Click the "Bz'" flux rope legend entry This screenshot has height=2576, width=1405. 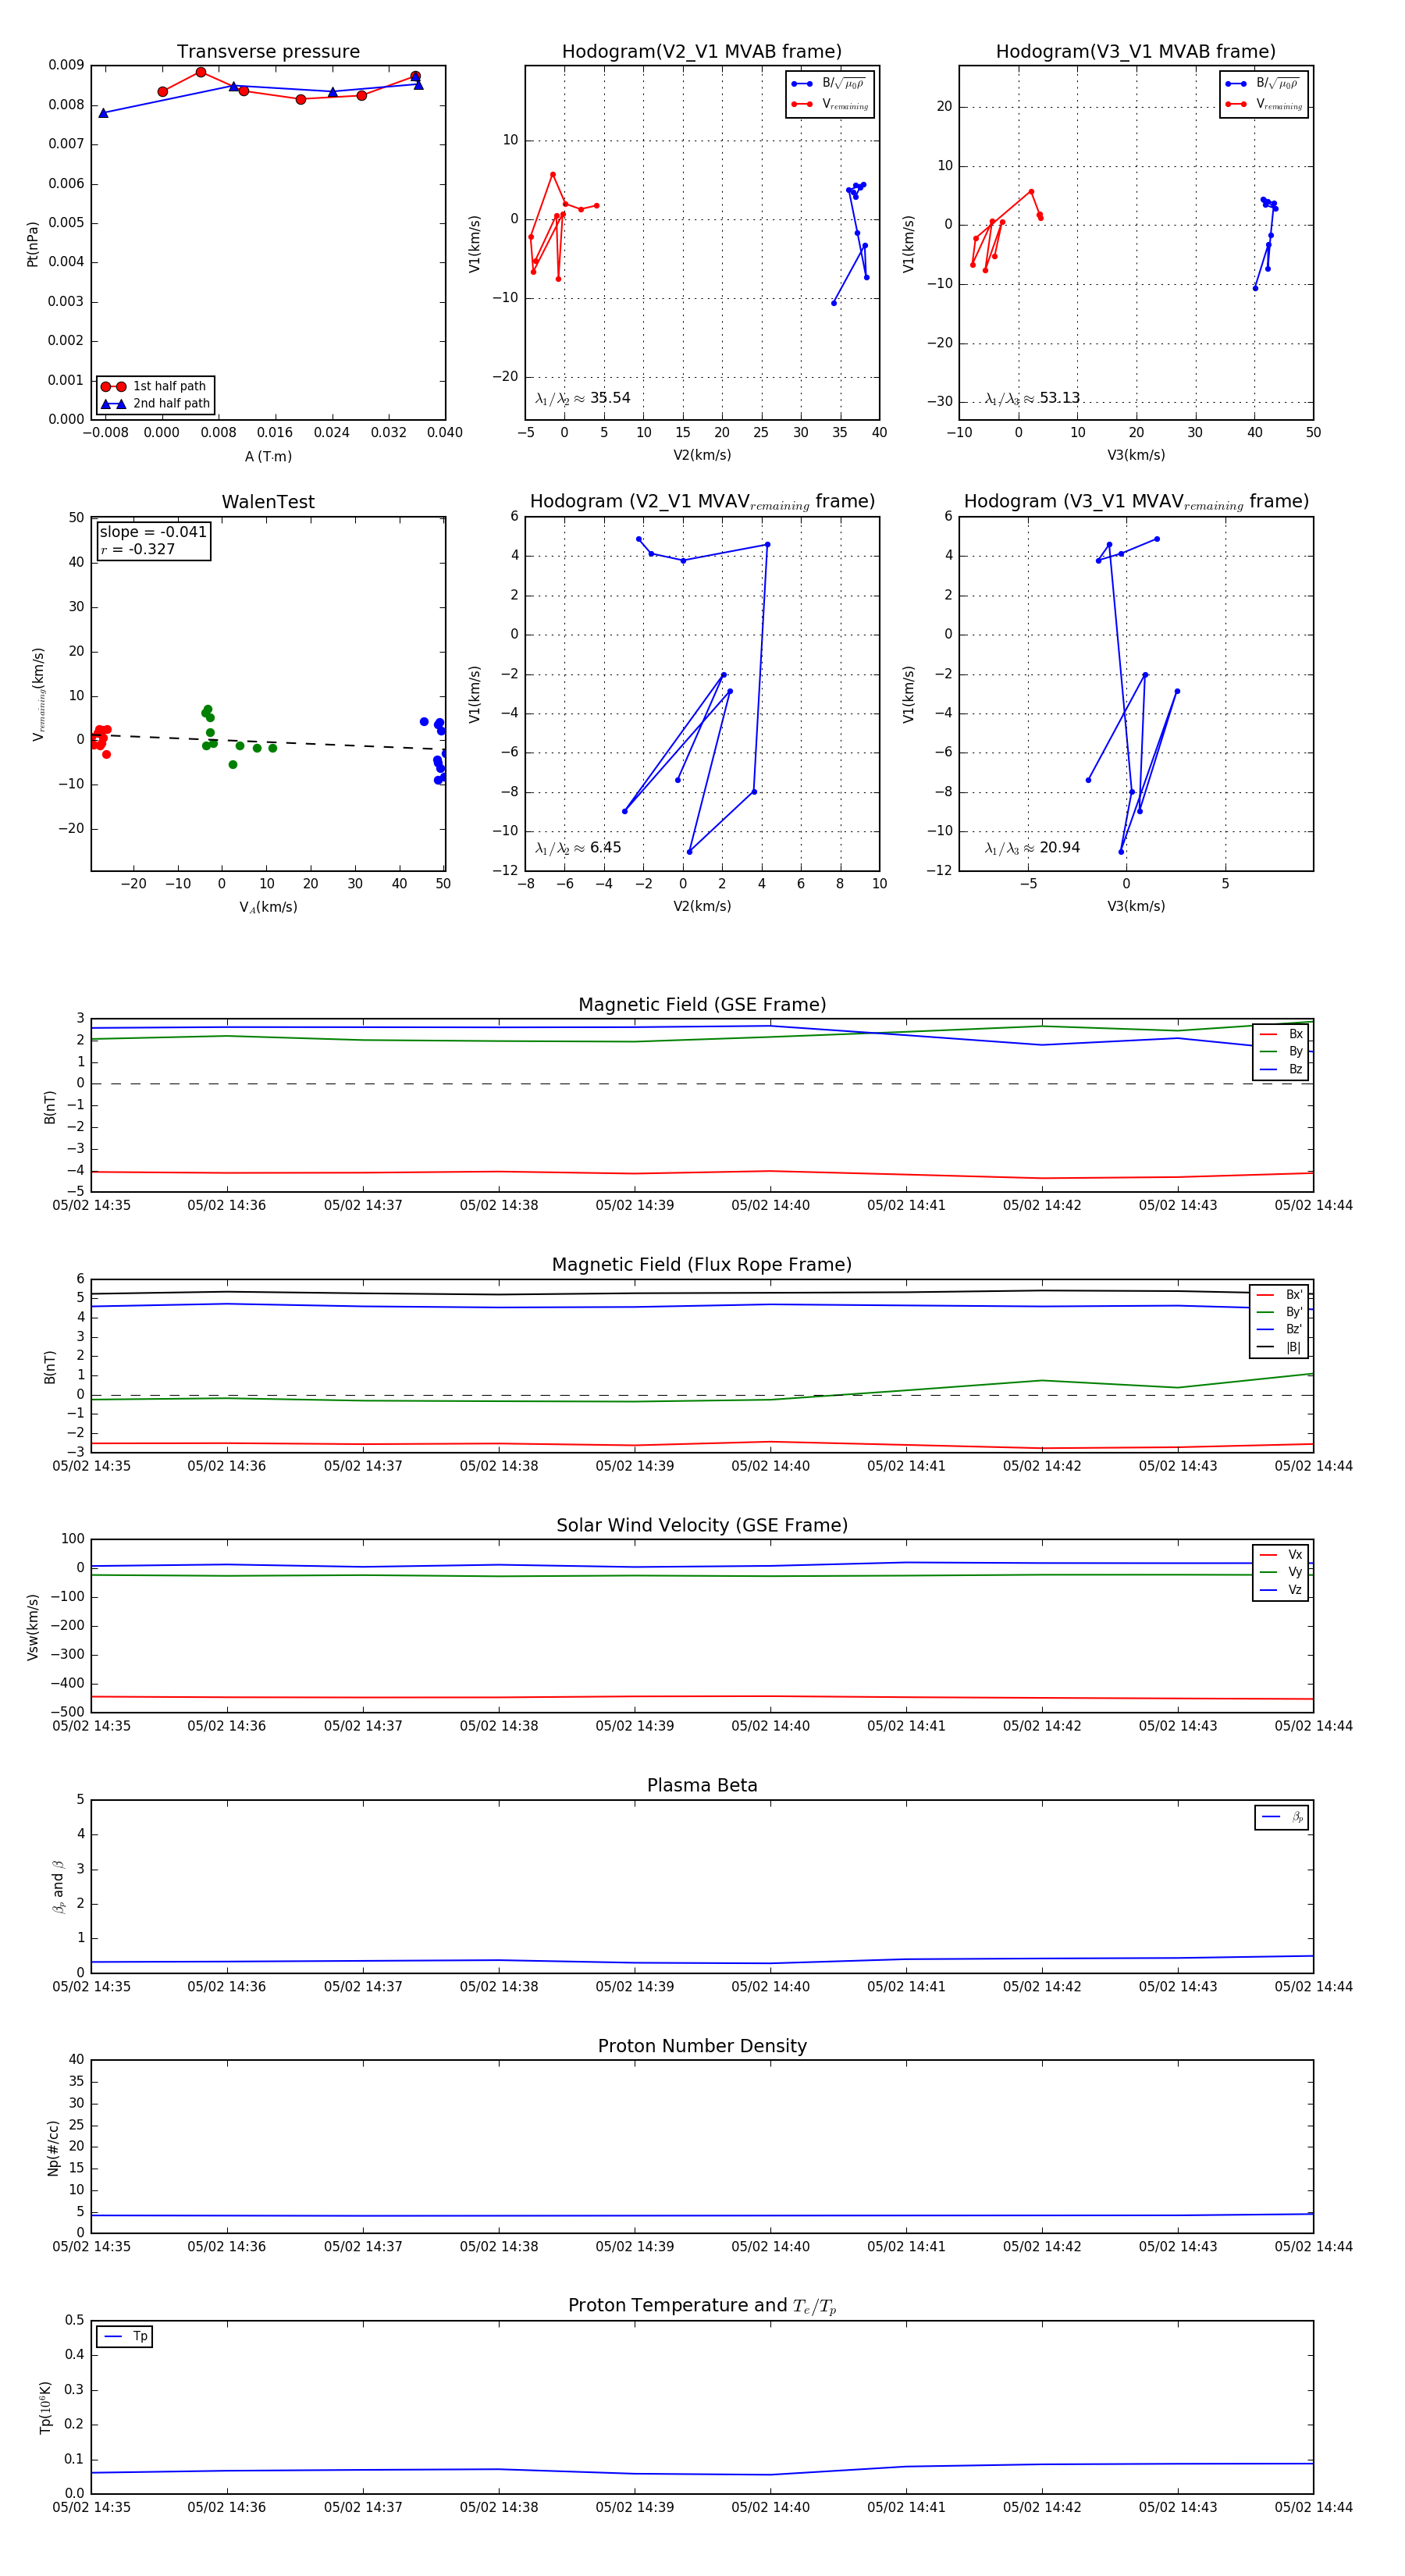click(1280, 1329)
